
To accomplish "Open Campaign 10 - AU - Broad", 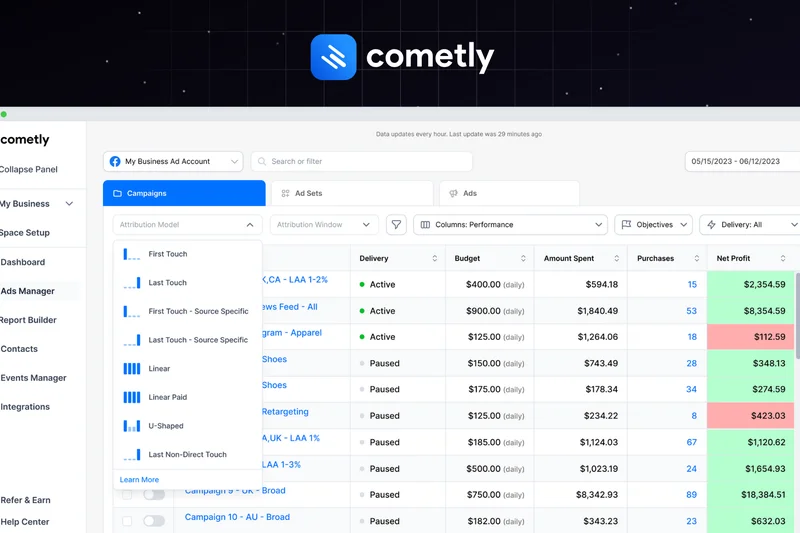I will tap(237, 517).
